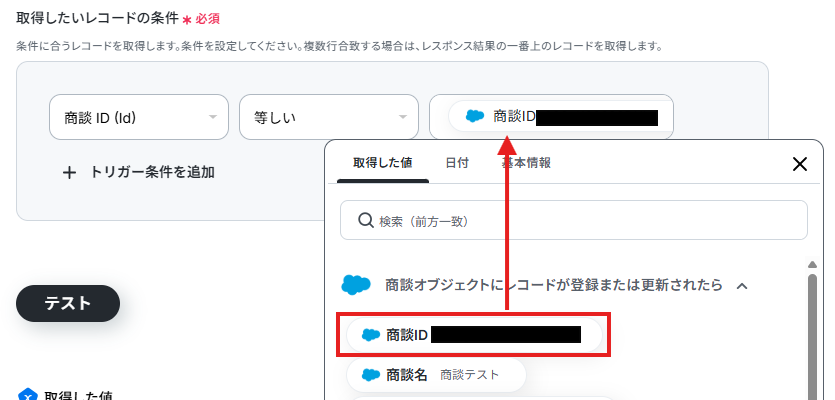Open the 商談 ID (Id) field dropdown
The height and width of the screenshot is (400, 835).
[x=138, y=117]
